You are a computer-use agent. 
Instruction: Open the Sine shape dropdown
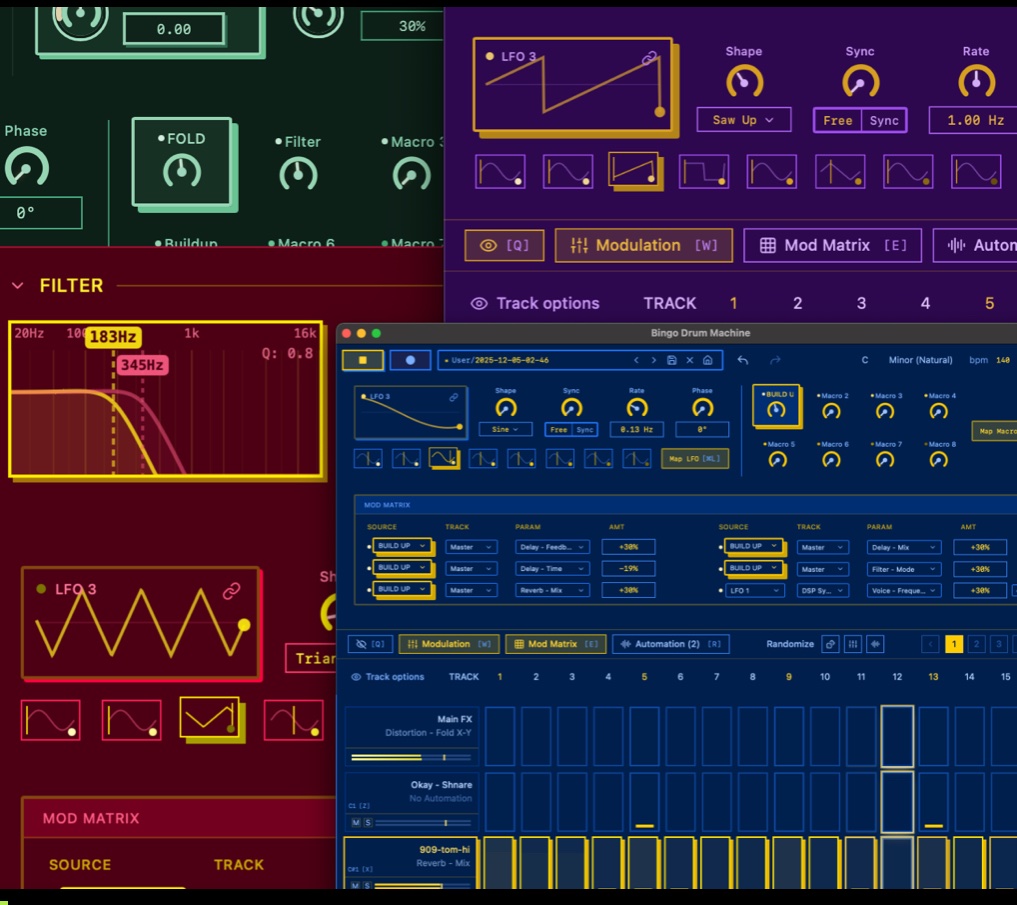pos(505,429)
